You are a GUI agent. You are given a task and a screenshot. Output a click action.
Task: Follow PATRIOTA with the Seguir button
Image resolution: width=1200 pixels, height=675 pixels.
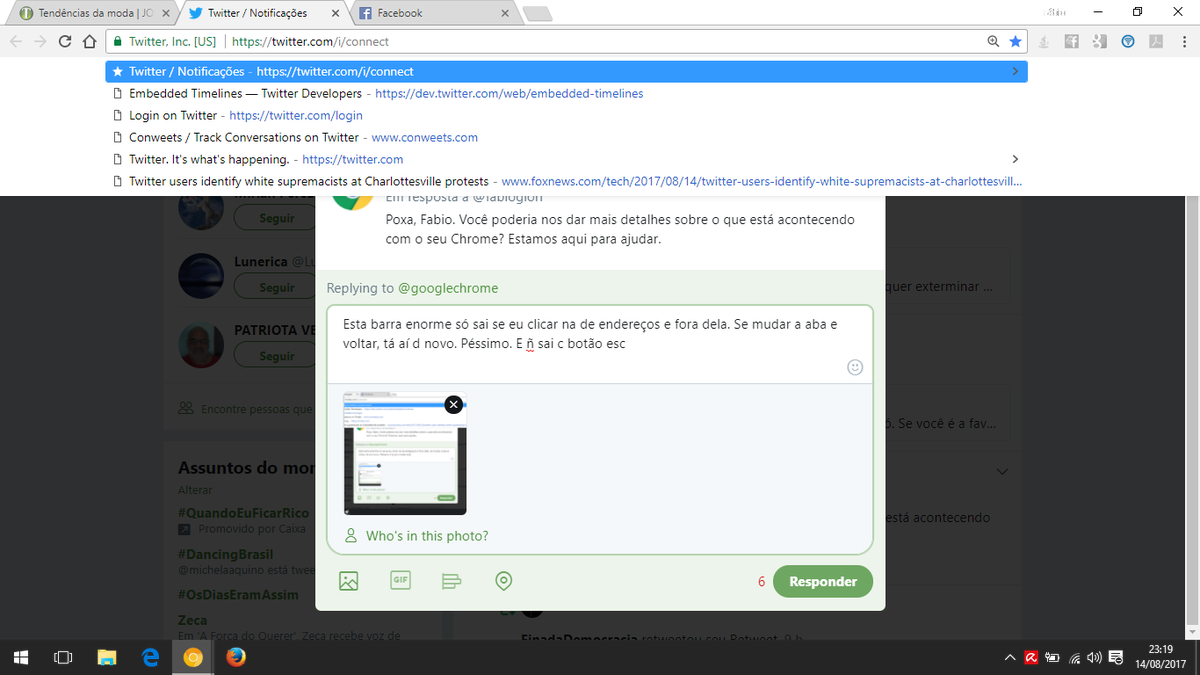point(277,356)
